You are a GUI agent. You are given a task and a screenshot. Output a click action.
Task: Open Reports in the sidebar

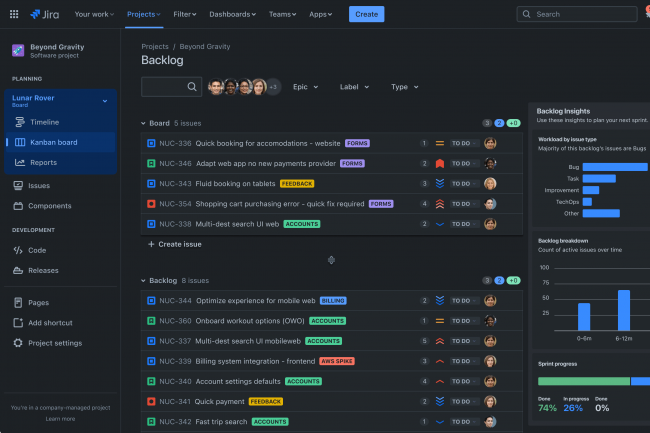(x=43, y=162)
